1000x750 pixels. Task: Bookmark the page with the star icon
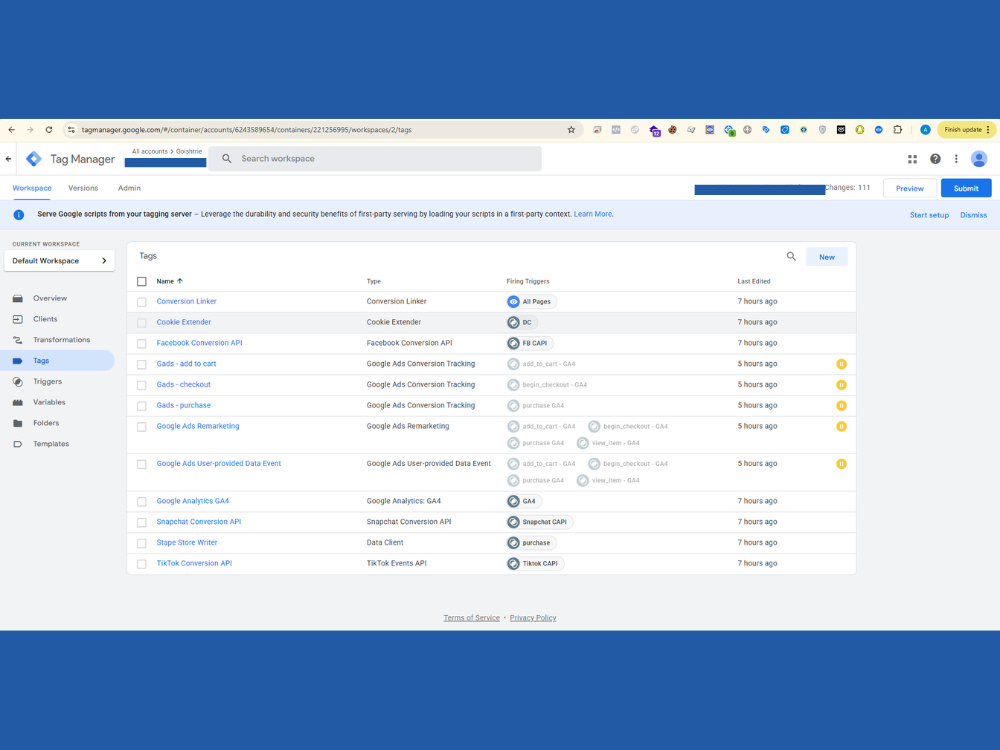[571, 129]
